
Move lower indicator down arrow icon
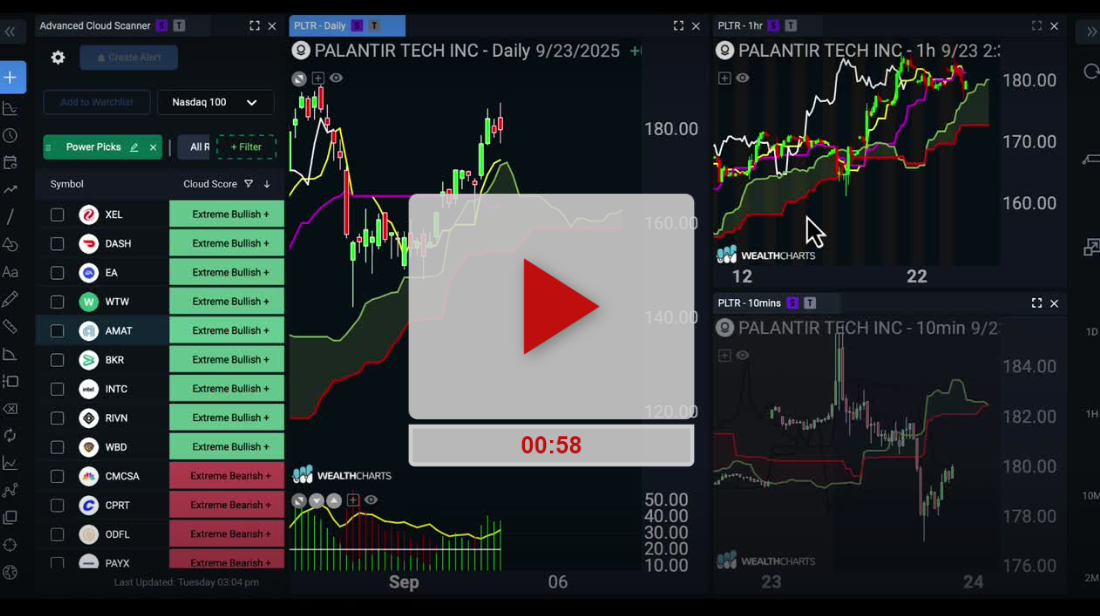[316, 500]
